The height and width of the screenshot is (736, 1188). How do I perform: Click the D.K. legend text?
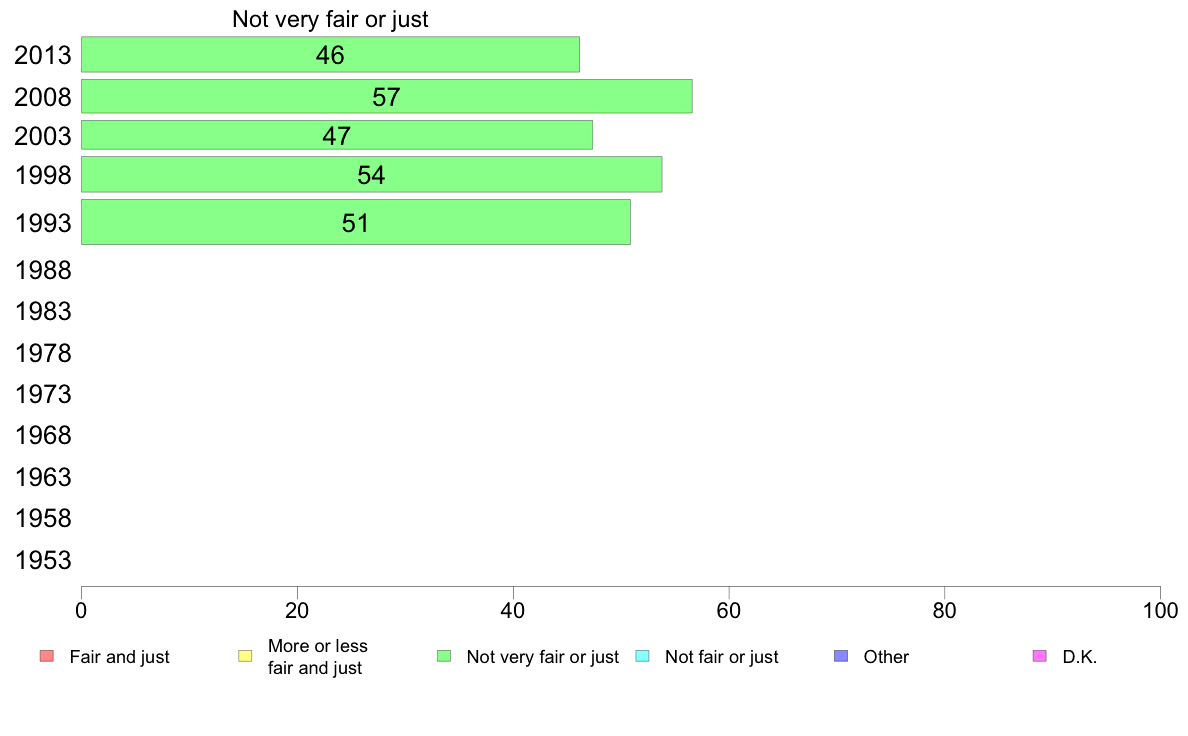1080,657
